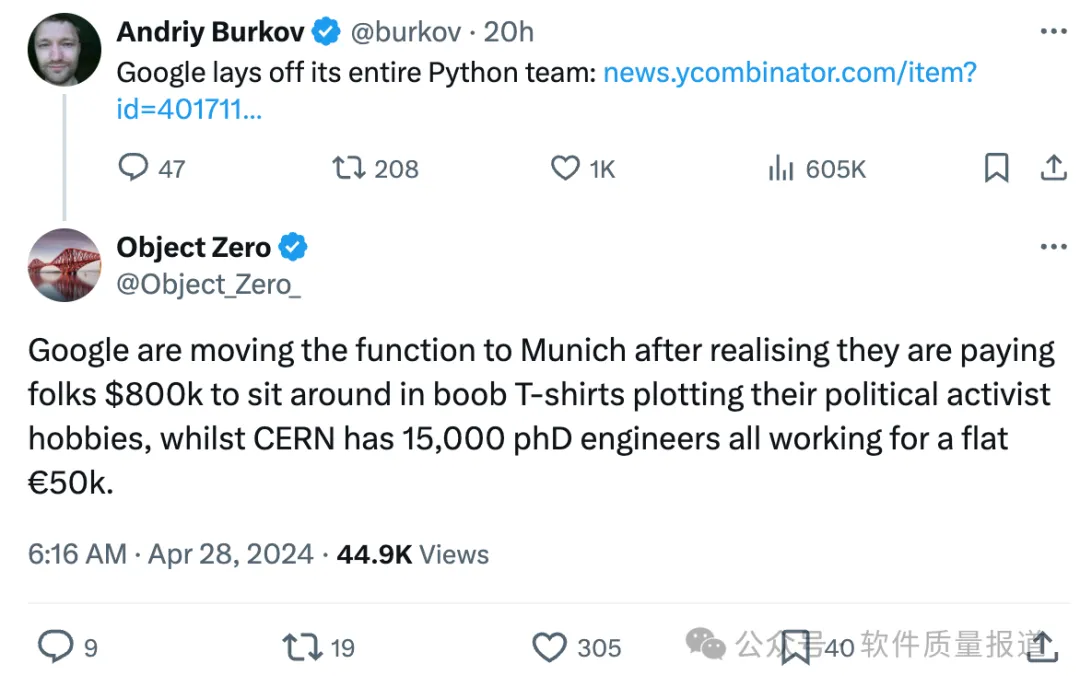This screenshot has width=1080, height=687.
Task: Open Andriy Burkov's profile name
Action: (210, 32)
